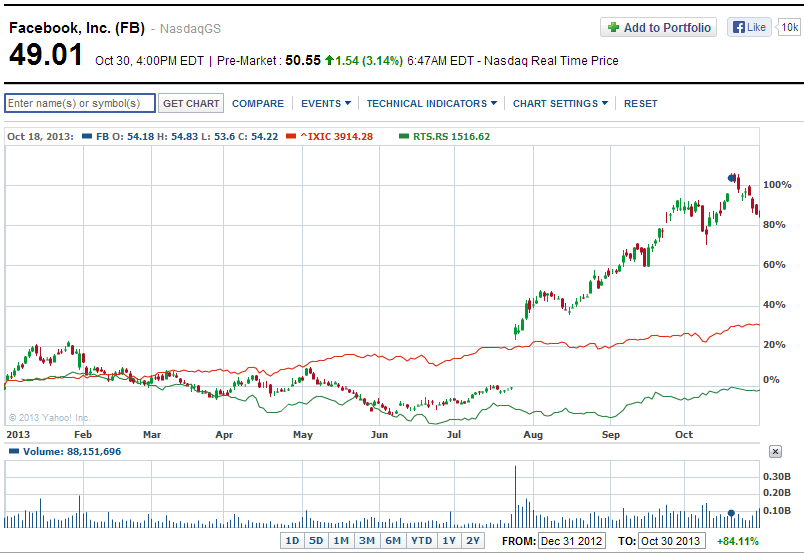Select the 3M time range tab
The width and height of the screenshot is (804, 553).
(367, 541)
